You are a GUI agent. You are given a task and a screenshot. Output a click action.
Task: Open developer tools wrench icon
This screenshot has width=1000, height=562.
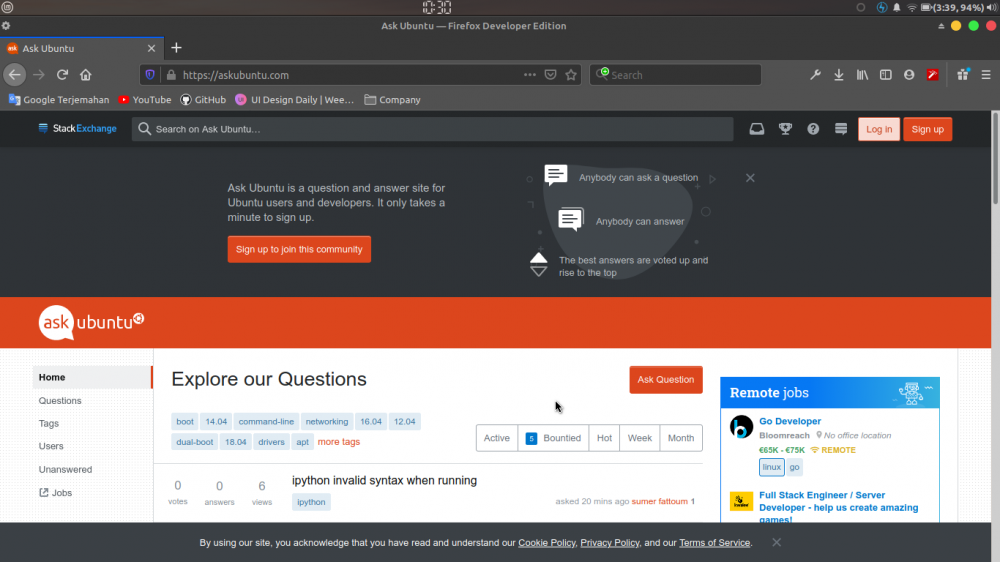pyautogui.click(x=815, y=75)
